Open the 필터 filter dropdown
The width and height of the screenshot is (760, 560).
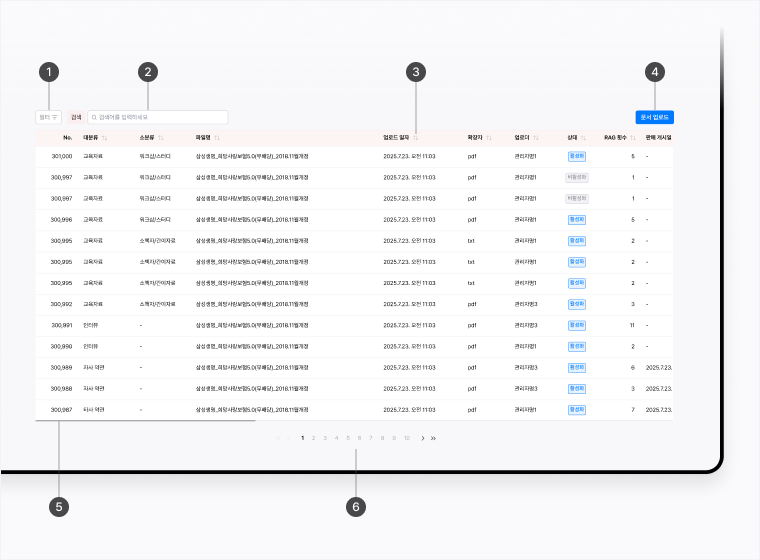(x=48, y=117)
